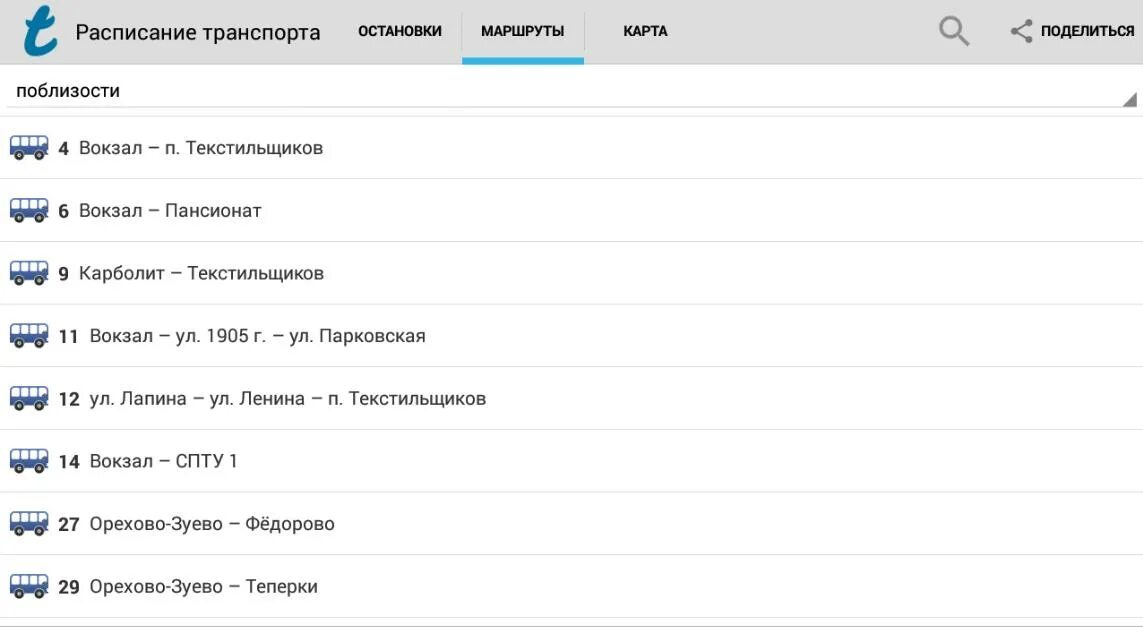Image resolution: width=1143 pixels, height=627 pixels.
Task: Choose route 6 Вокзал – Пансионат
Action: click(572, 211)
